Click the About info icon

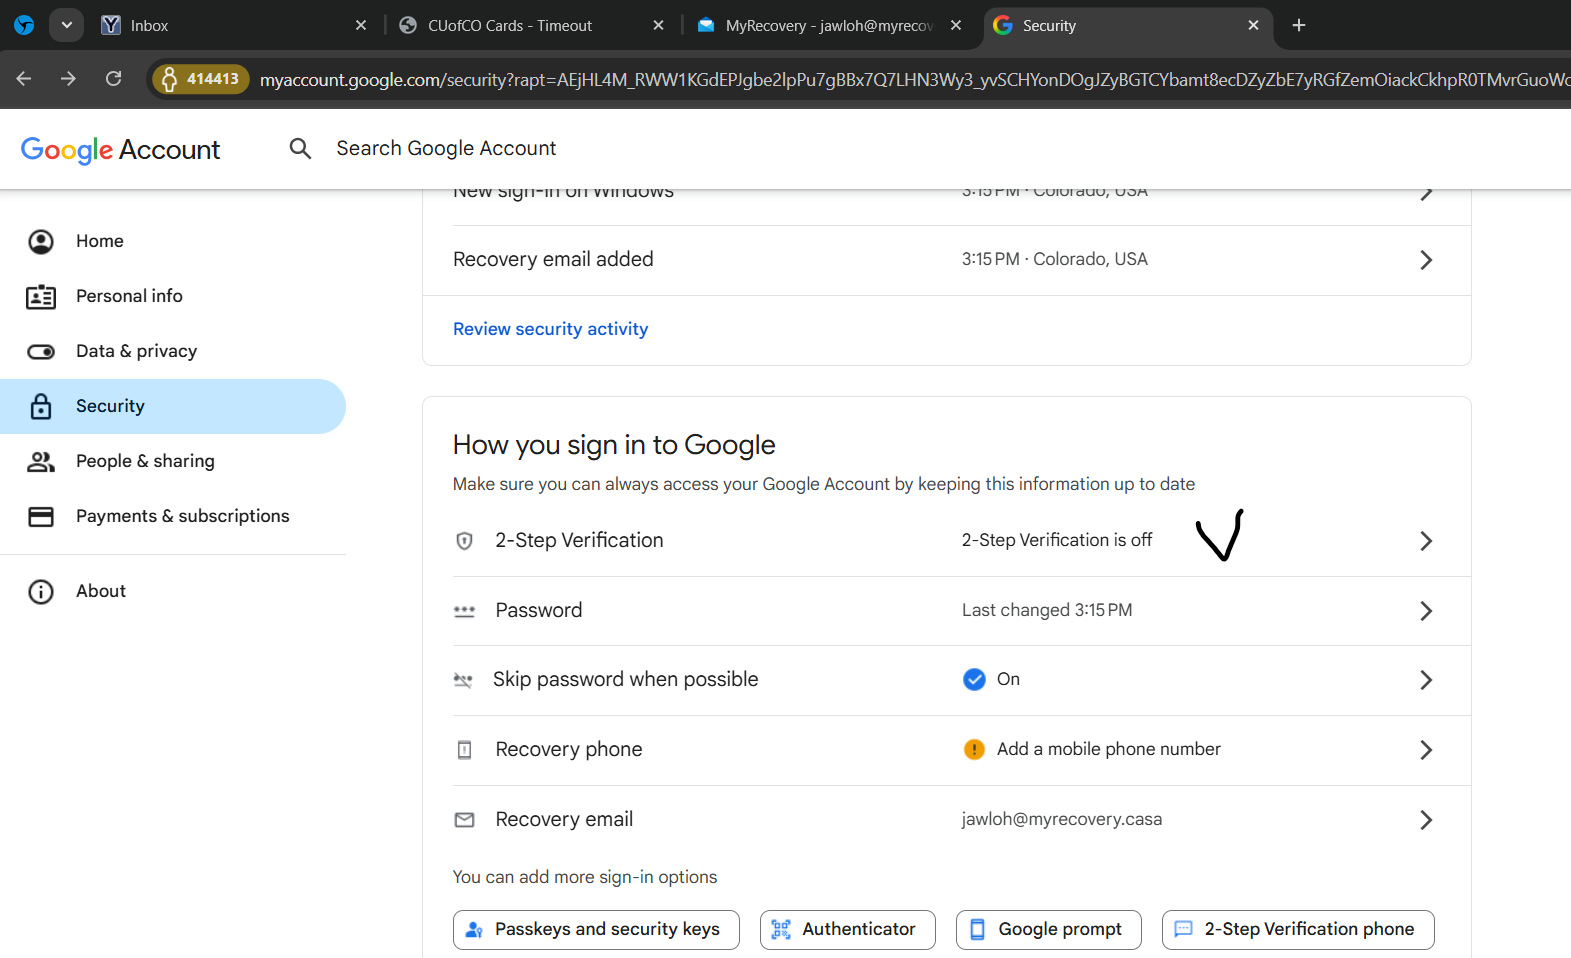coord(41,592)
